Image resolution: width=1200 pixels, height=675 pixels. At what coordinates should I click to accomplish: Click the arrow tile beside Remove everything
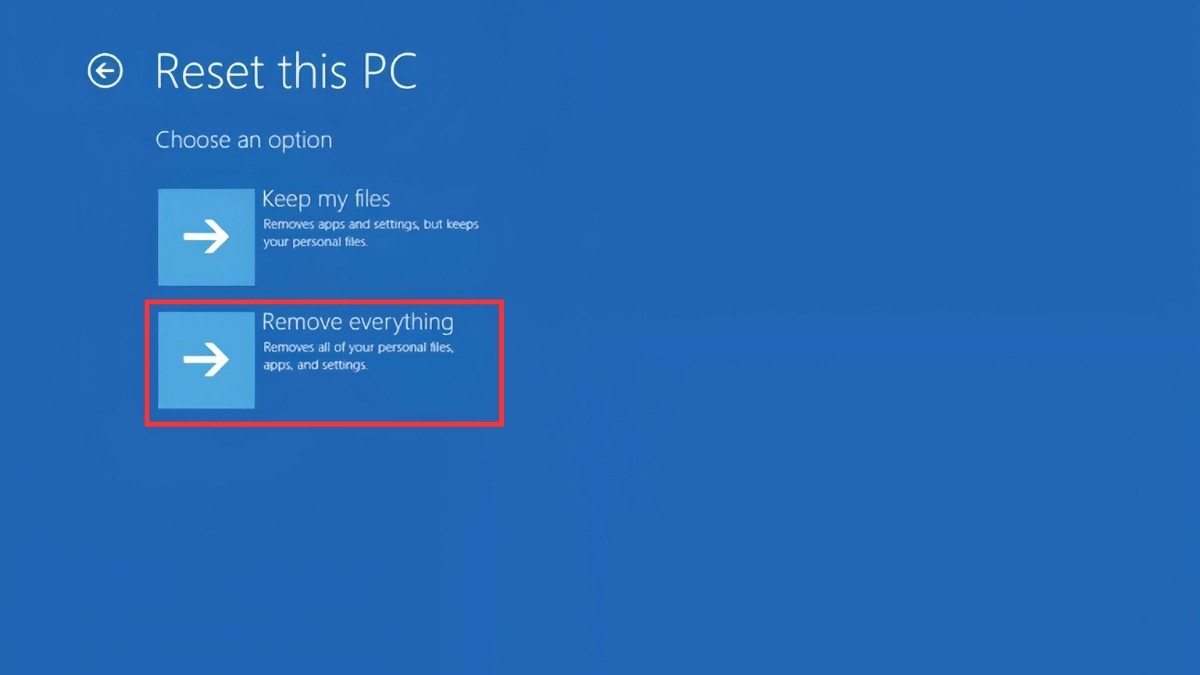207,360
